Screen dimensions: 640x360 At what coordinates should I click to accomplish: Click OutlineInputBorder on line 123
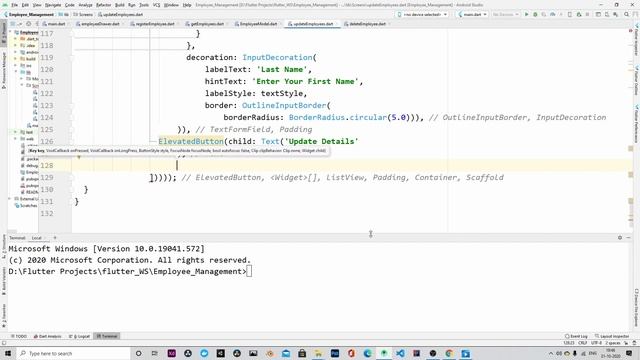(284, 105)
